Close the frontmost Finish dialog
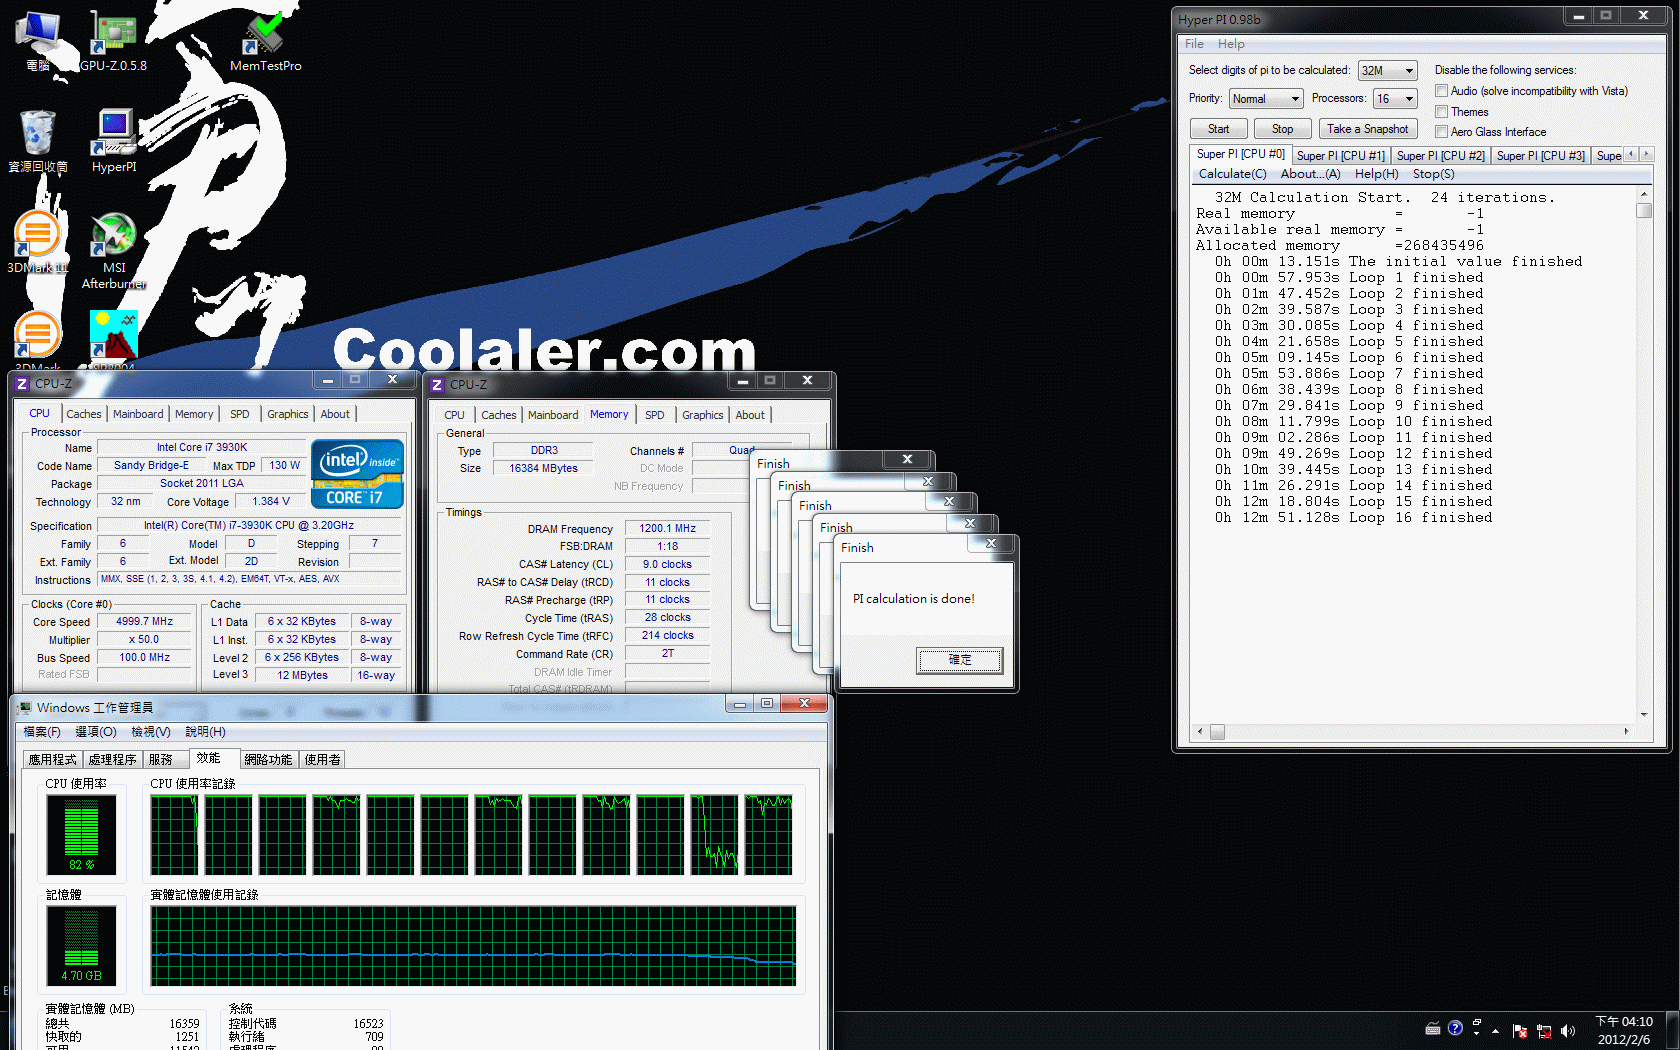1680x1050 pixels. click(x=991, y=543)
